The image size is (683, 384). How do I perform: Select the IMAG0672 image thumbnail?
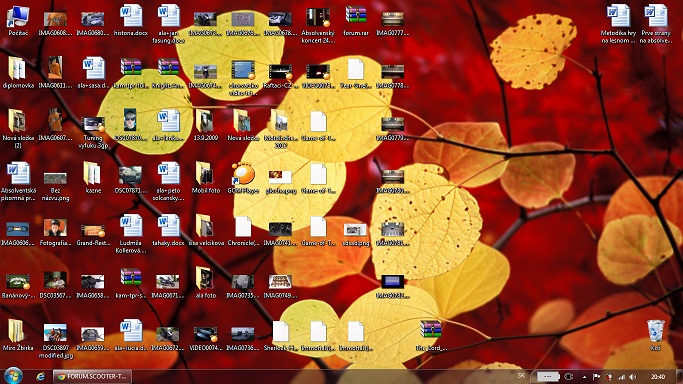tap(168, 339)
